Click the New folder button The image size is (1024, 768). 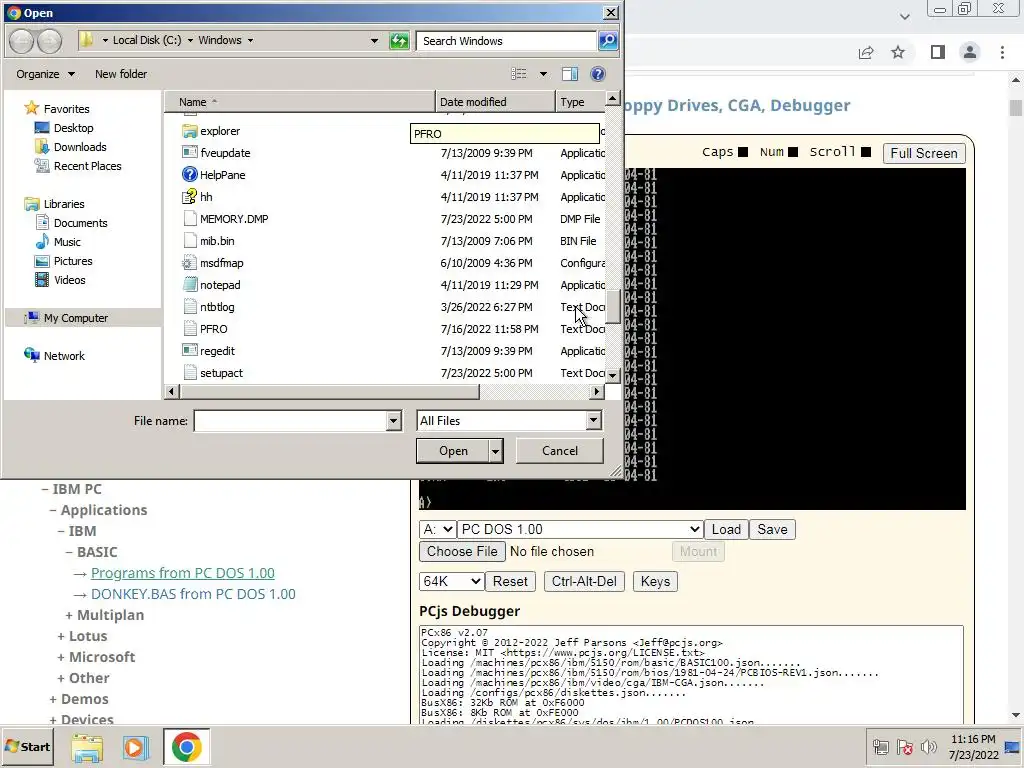121,74
